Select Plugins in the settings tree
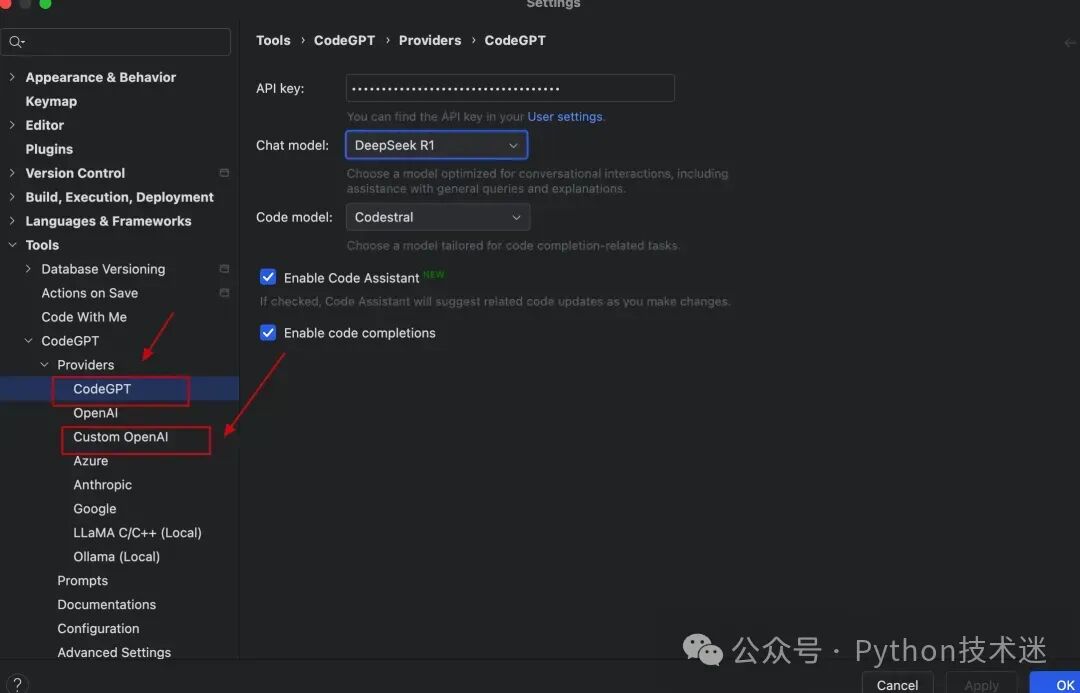This screenshot has height=693, width=1080. pyautogui.click(x=49, y=149)
